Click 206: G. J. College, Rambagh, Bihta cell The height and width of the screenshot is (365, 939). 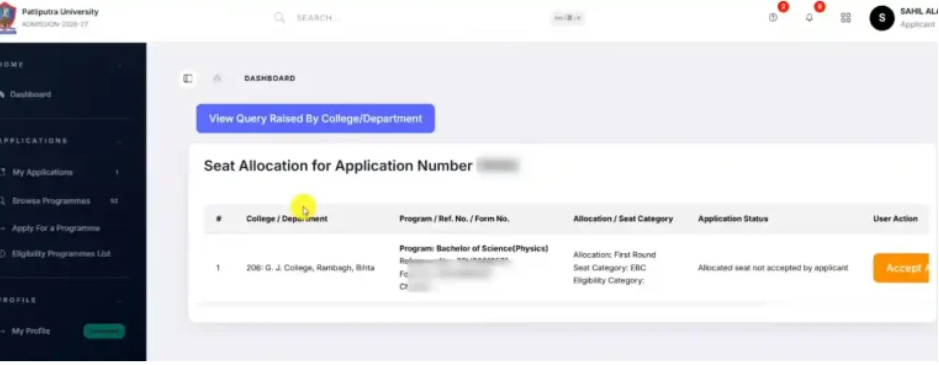pyautogui.click(x=310, y=268)
